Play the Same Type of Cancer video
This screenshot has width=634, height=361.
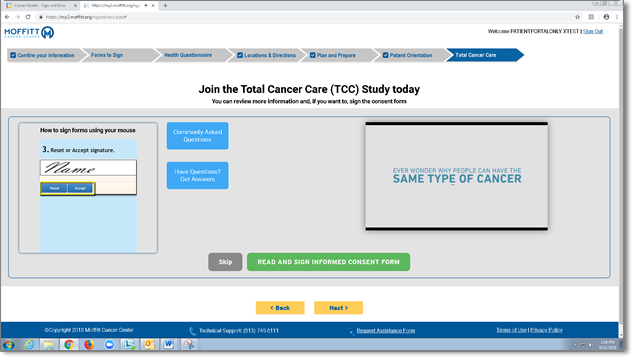point(456,176)
